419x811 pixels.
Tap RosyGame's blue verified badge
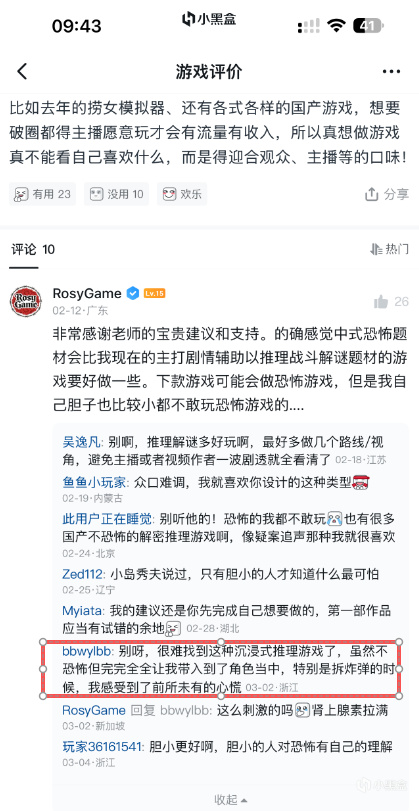[x=132, y=293]
